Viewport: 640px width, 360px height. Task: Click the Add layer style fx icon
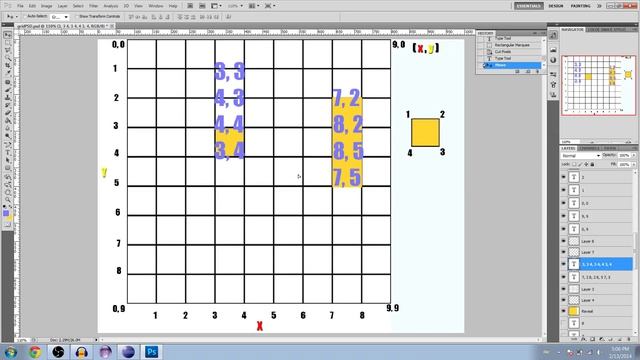tap(583, 339)
